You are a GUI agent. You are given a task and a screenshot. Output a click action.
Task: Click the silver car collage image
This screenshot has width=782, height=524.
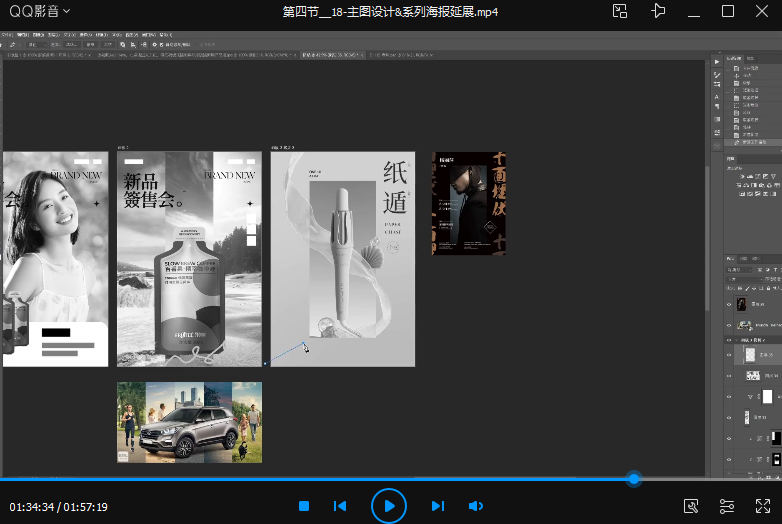(x=189, y=422)
